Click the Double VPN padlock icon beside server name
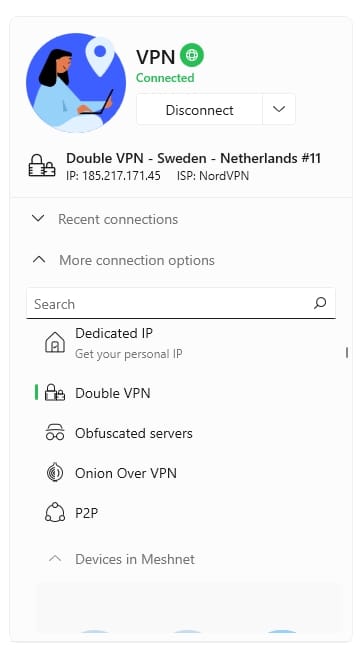363x656 pixels. (42, 165)
